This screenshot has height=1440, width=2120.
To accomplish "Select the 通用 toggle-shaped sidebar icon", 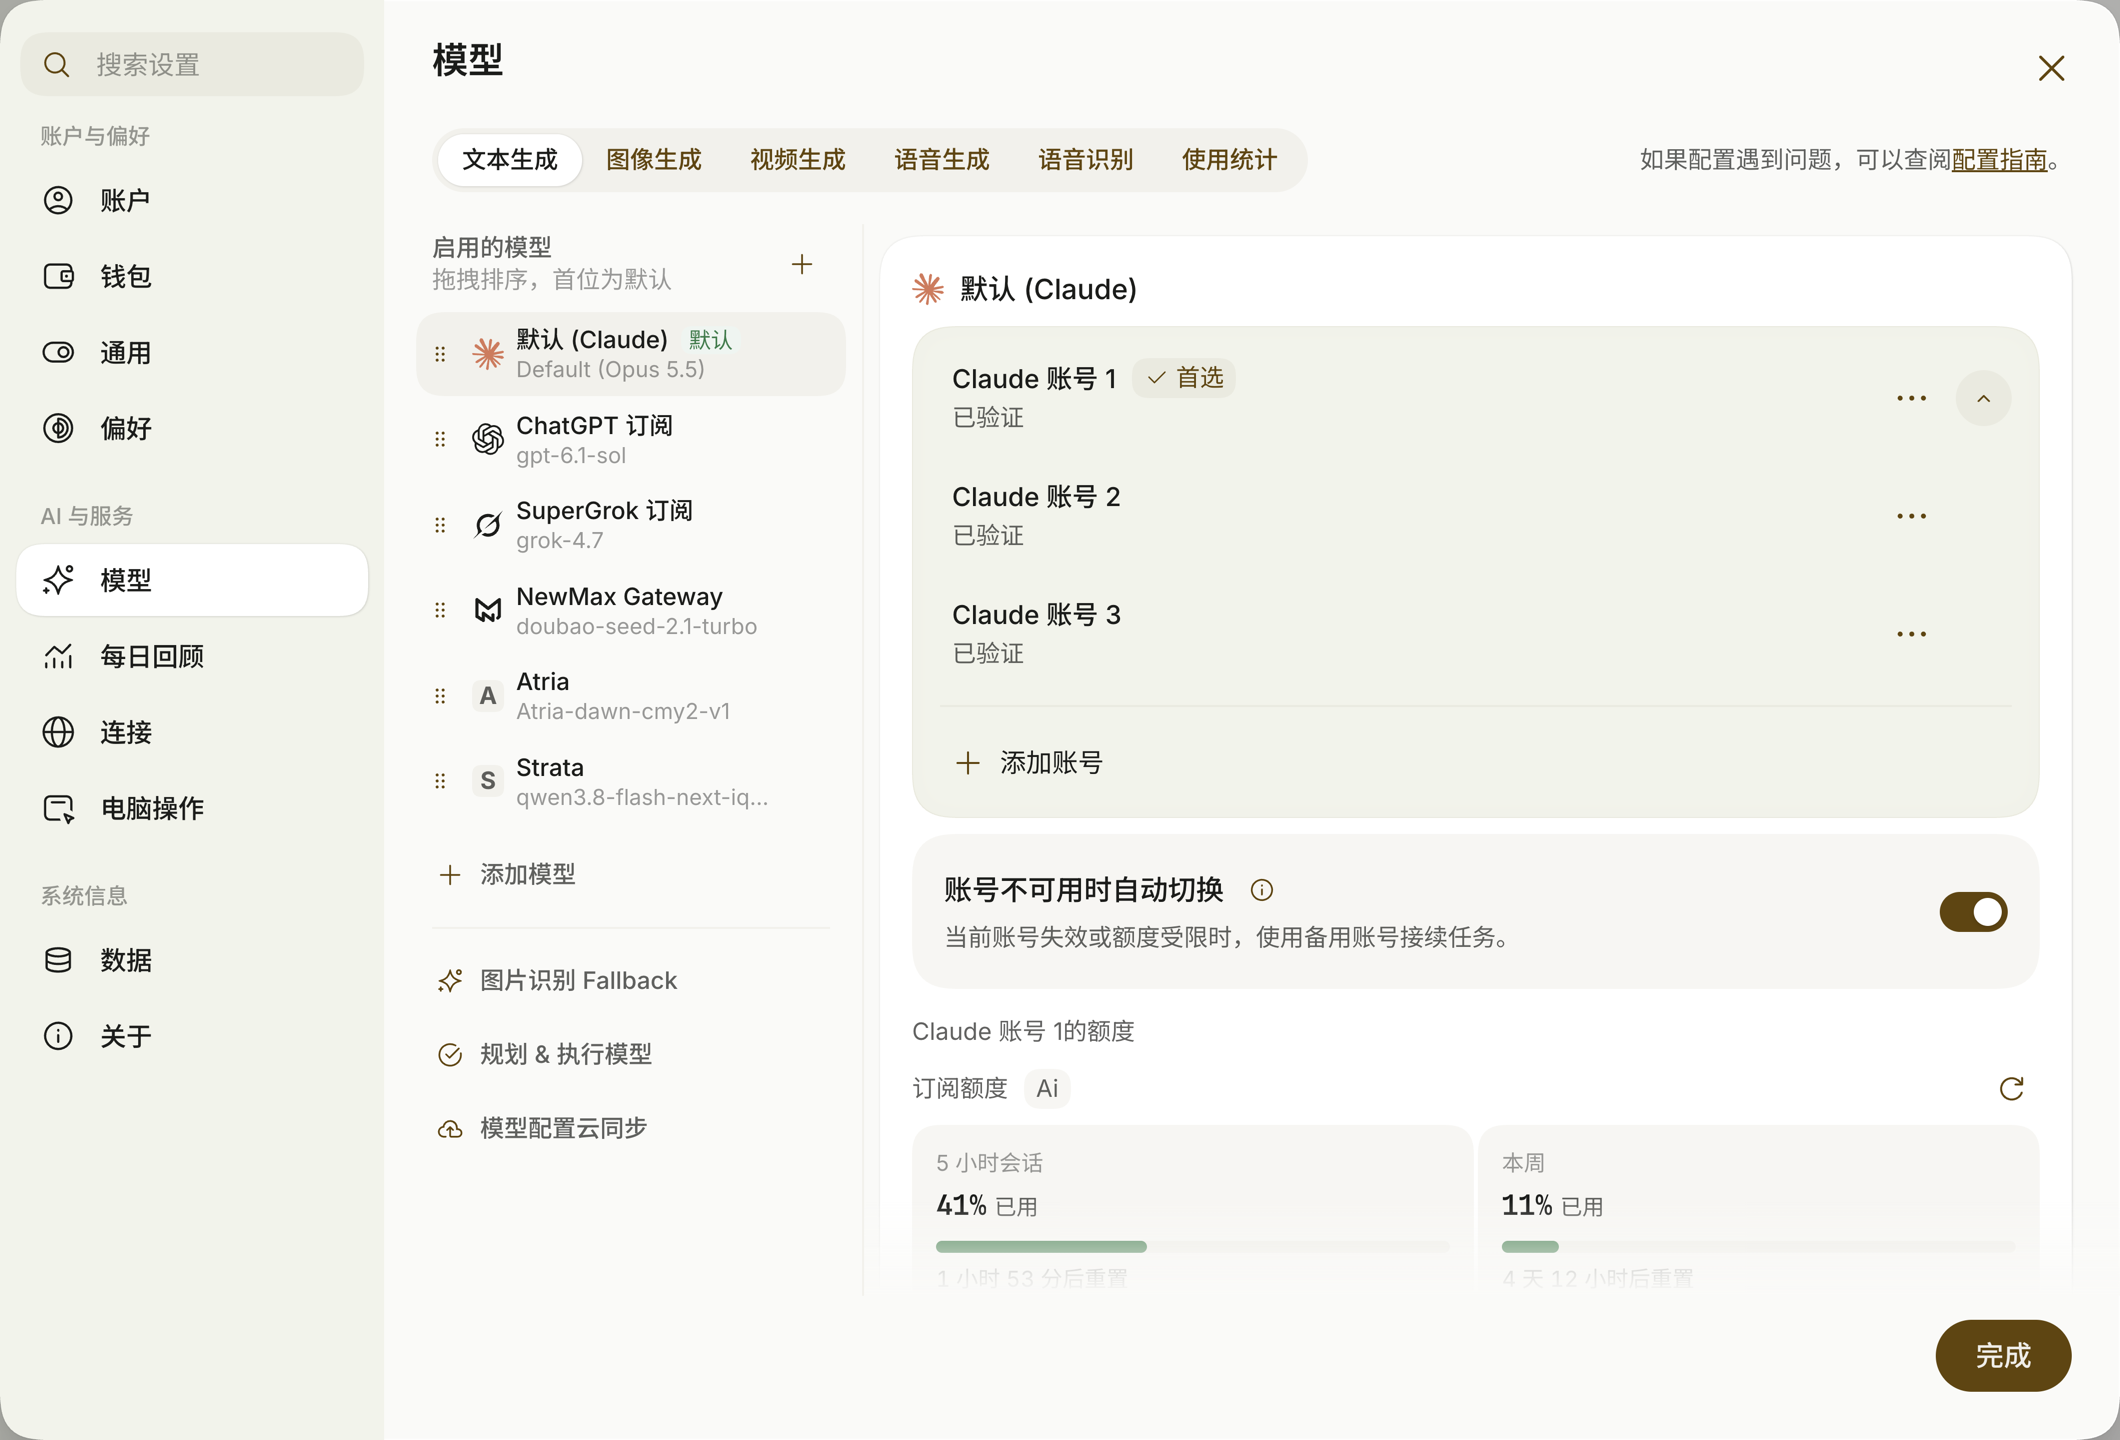I will click(58, 352).
